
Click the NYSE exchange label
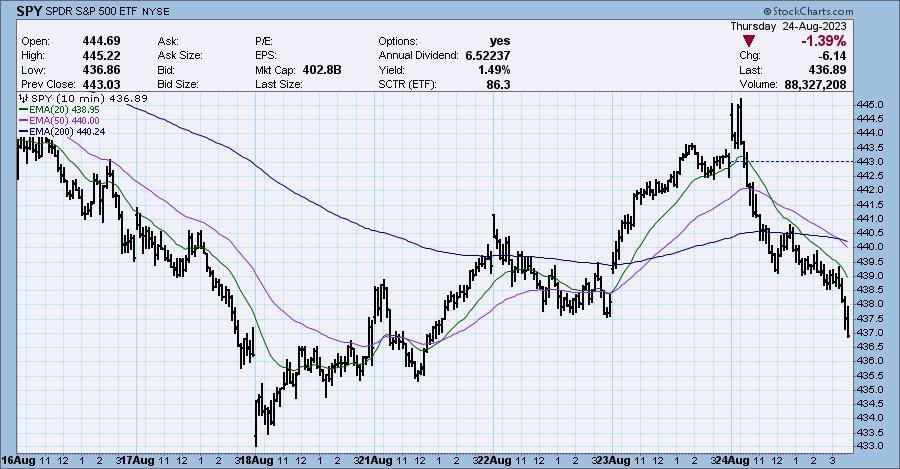155,12
